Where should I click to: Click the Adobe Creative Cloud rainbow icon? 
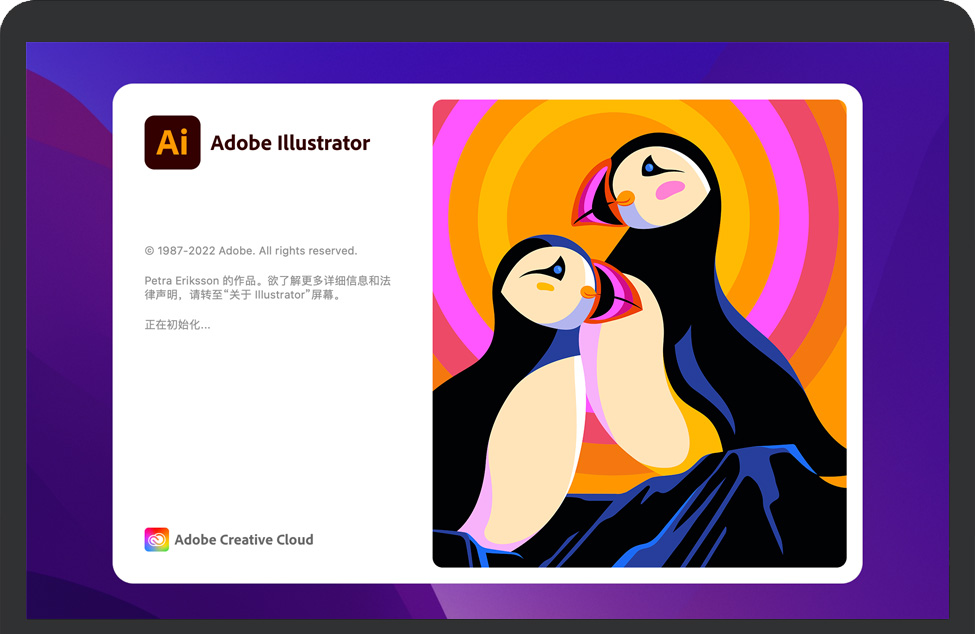pyautogui.click(x=156, y=539)
